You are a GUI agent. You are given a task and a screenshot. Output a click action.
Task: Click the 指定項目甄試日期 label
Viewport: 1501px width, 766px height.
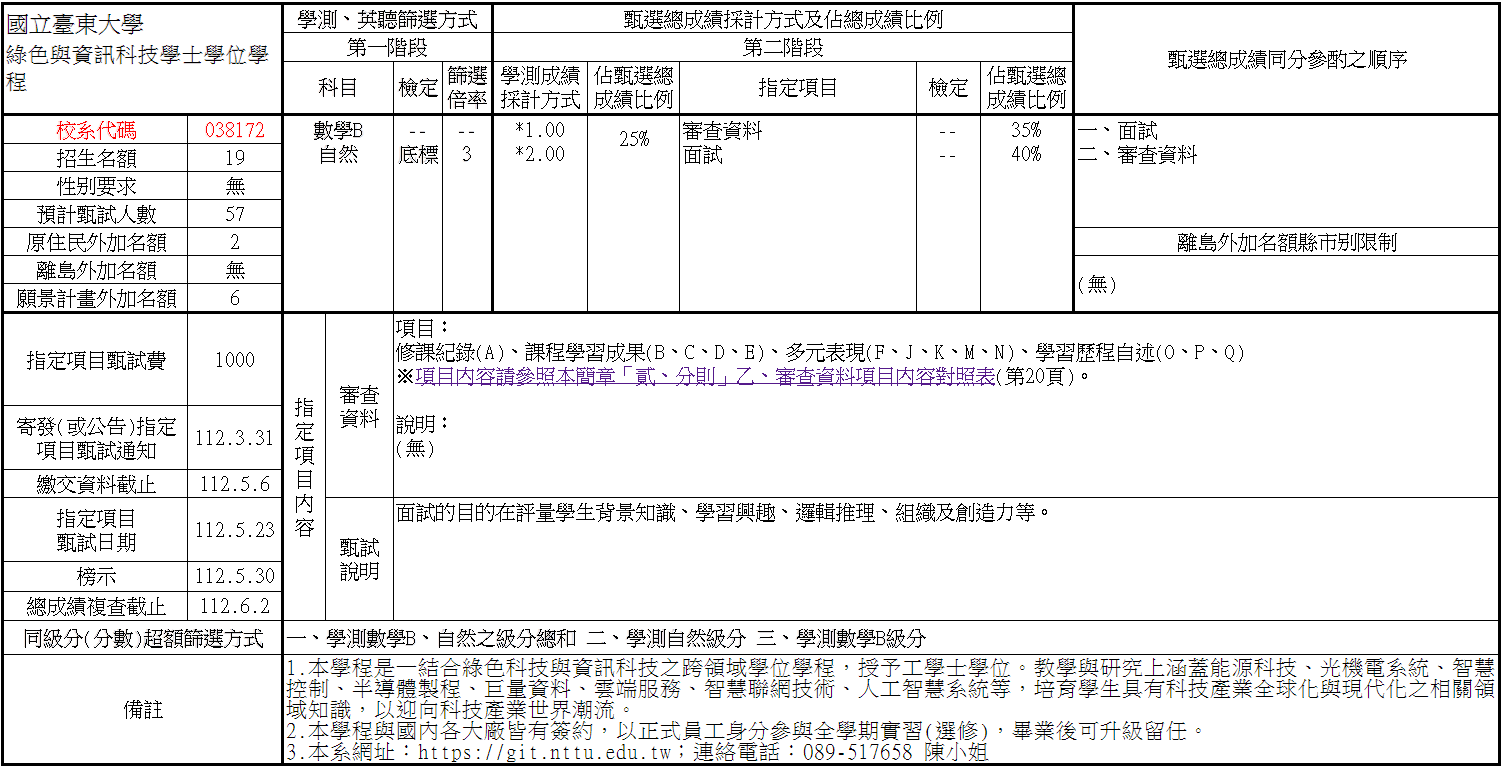(x=96, y=530)
